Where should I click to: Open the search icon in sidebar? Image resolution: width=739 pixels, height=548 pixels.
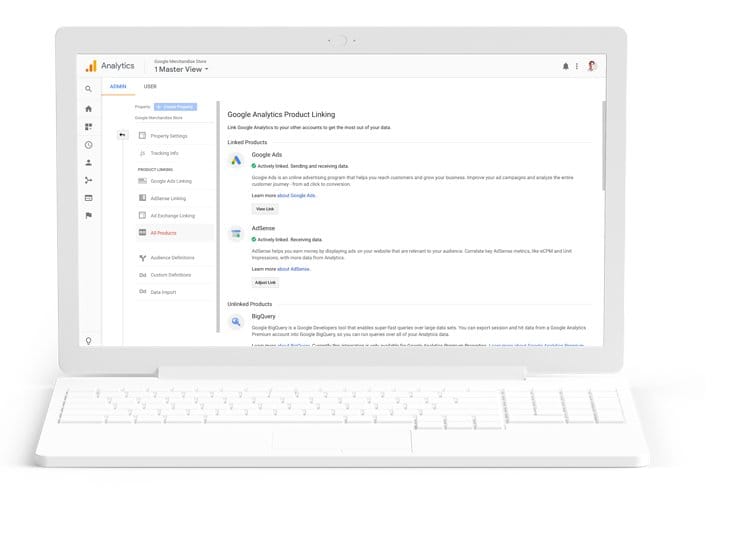click(x=88, y=89)
